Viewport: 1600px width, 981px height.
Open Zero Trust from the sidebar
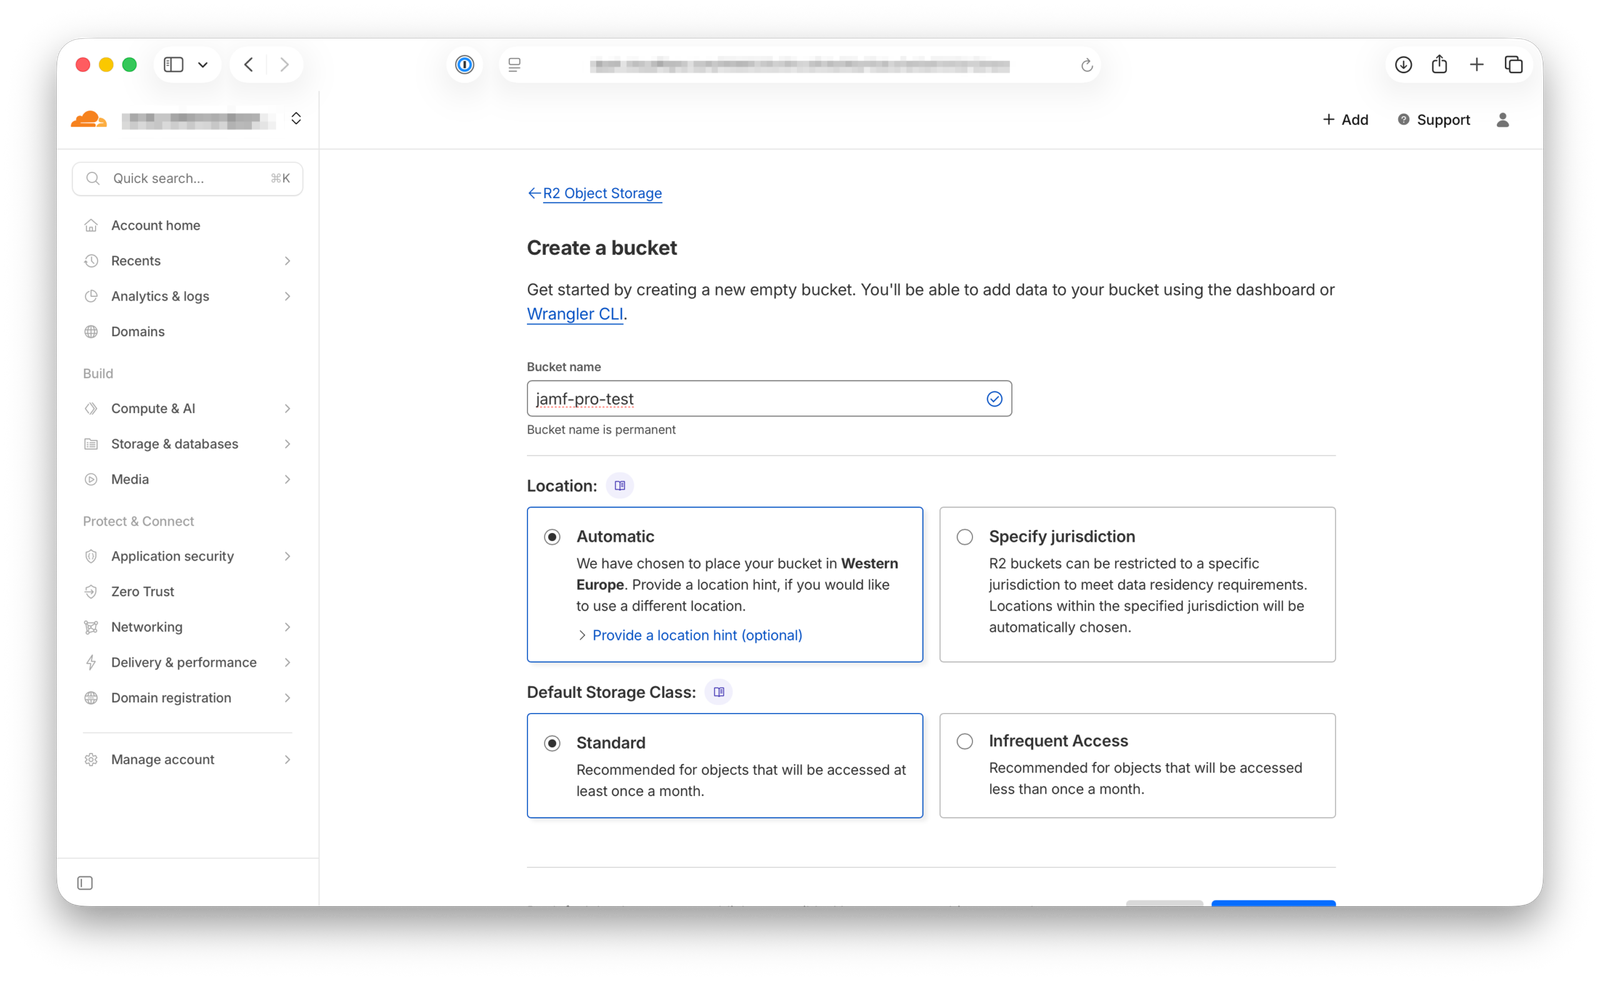pyautogui.click(x=143, y=592)
